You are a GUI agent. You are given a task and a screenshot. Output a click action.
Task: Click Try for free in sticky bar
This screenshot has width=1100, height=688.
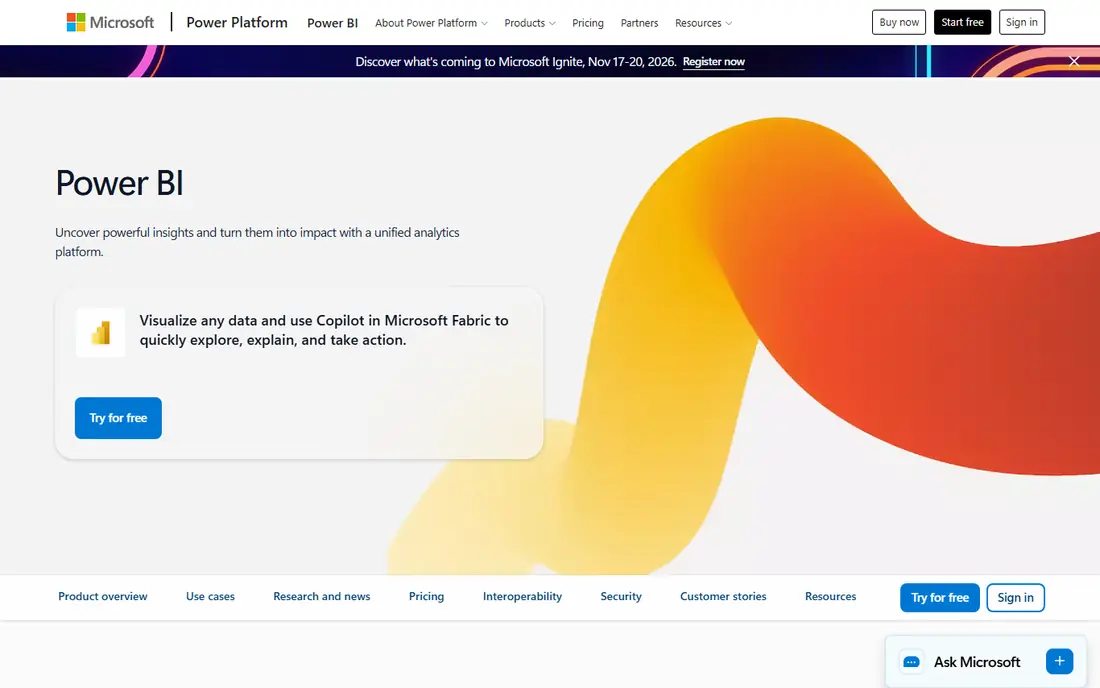939,598
